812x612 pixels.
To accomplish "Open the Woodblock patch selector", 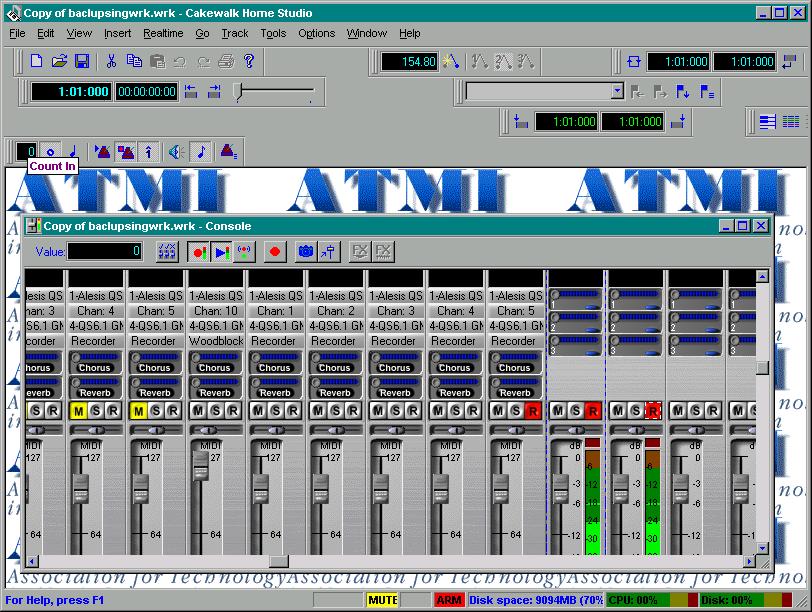I will [216, 341].
